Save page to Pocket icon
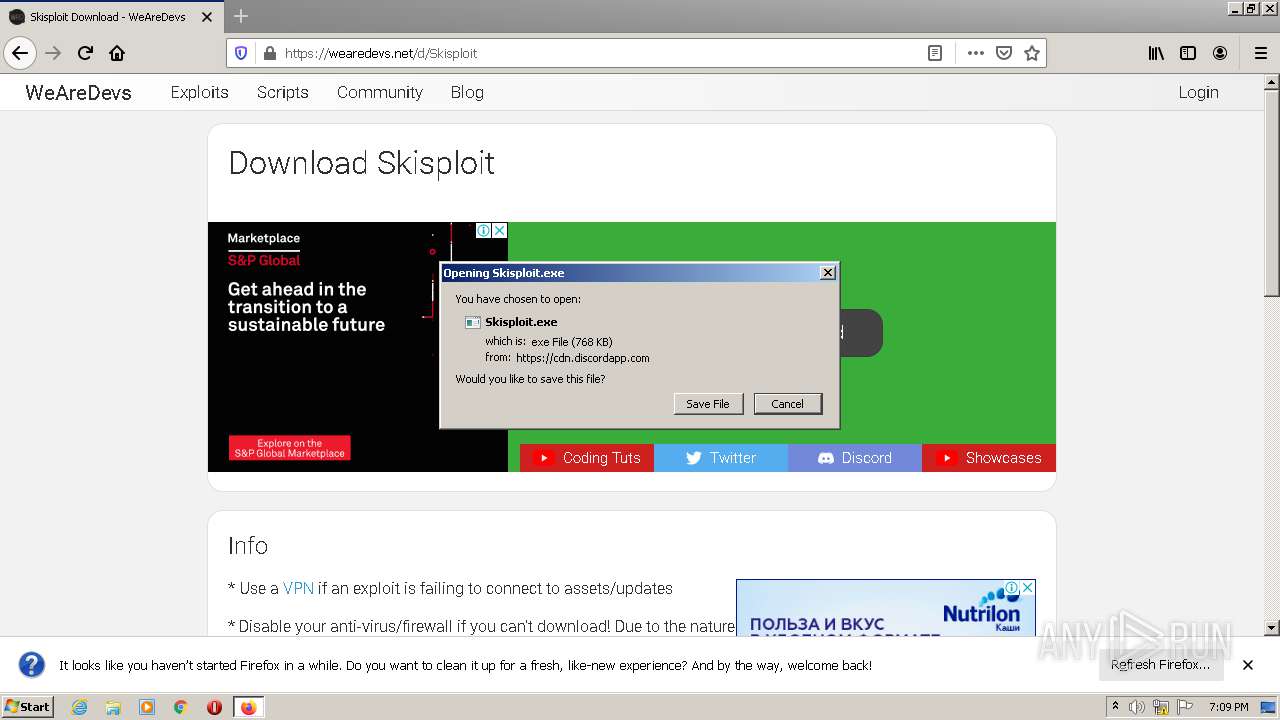 tap(1004, 53)
